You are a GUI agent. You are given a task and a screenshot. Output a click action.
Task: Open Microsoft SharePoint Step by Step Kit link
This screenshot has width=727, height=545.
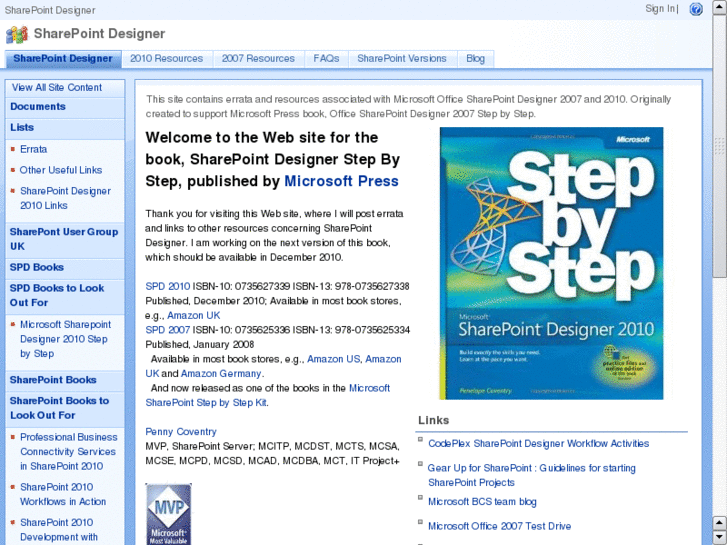tap(268, 395)
